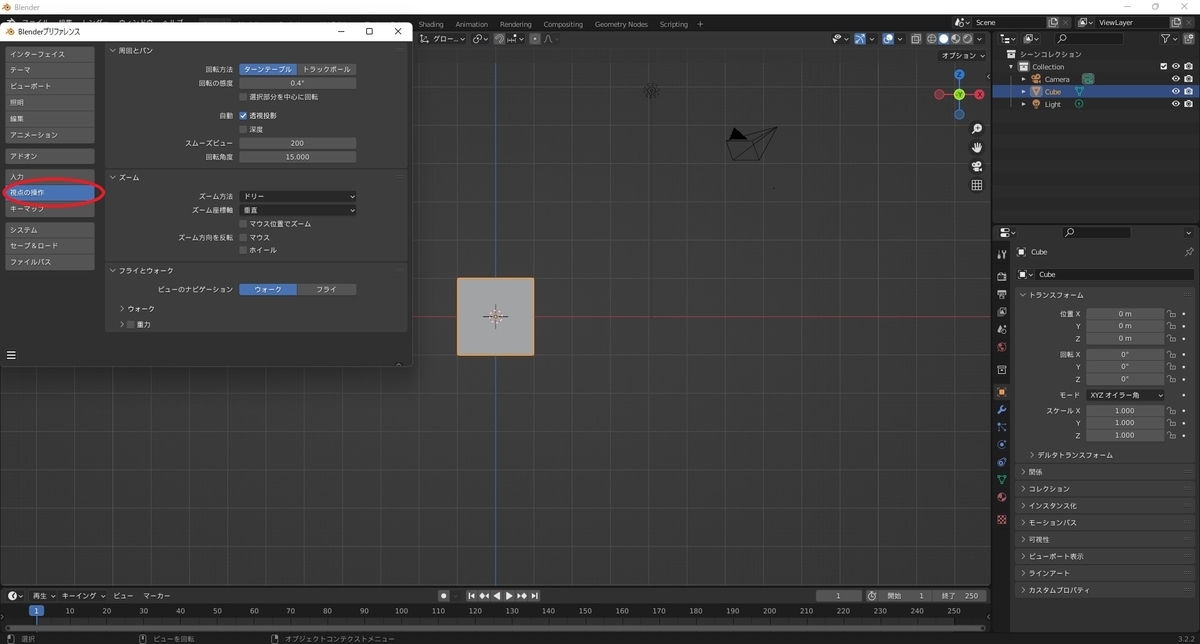Toggle X-ray mode in viewport header
Viewport: 1200px width, 644px height.
[x=916, y=39]
